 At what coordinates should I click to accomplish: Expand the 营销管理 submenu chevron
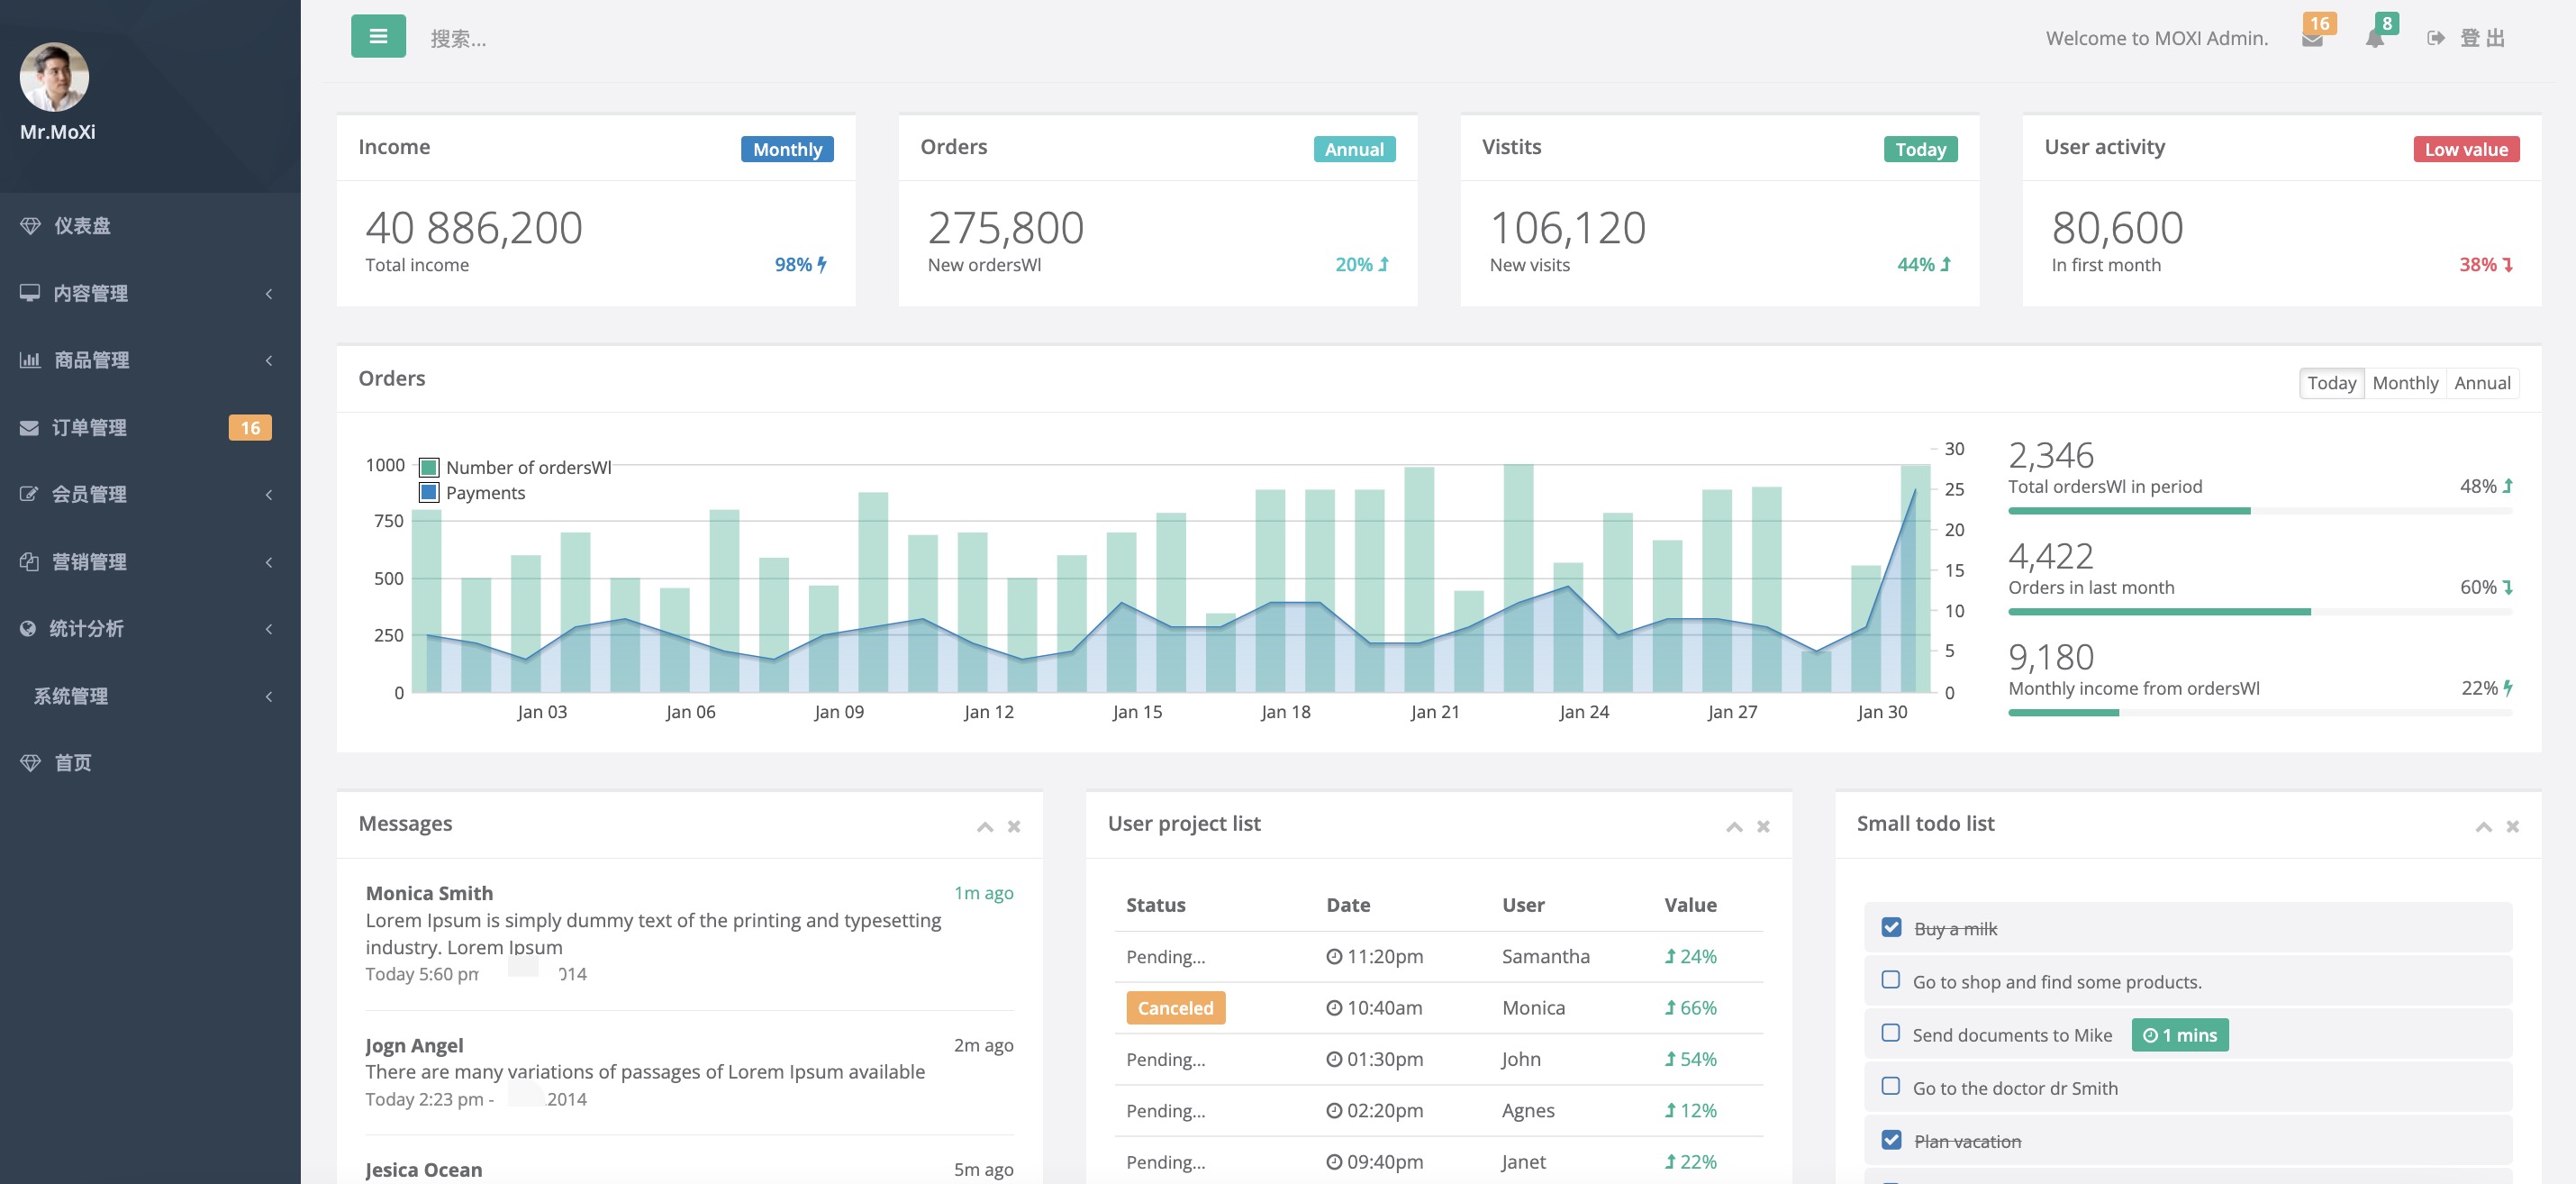pos(269,562)
